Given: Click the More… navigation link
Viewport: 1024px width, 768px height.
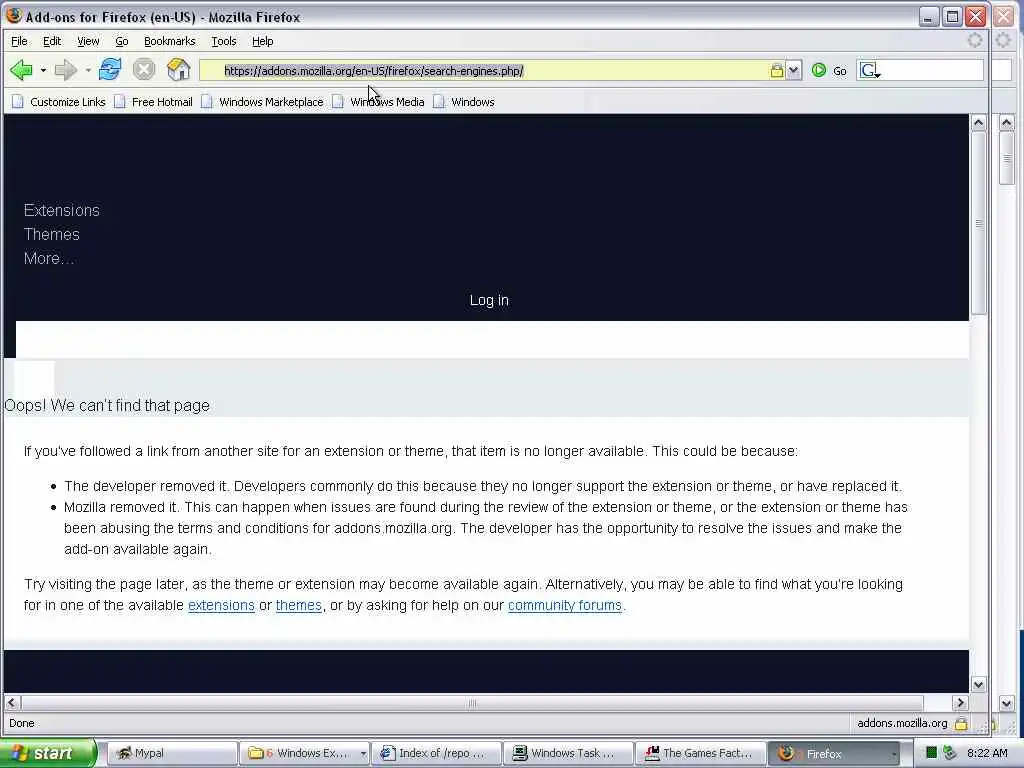Looking at the screenshot, I should (48, 259).
